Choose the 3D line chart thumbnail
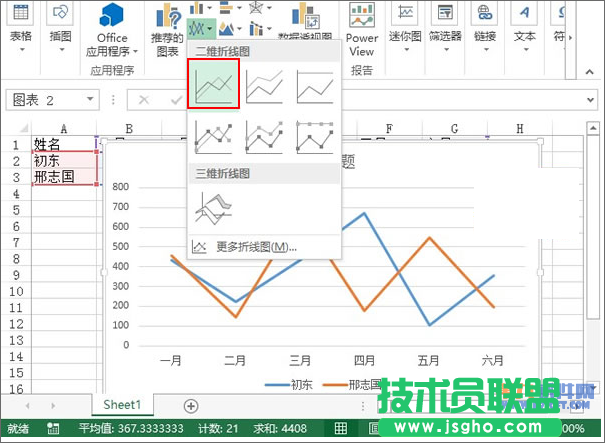This screenshot has height=443, width=605. pos(213,208)
